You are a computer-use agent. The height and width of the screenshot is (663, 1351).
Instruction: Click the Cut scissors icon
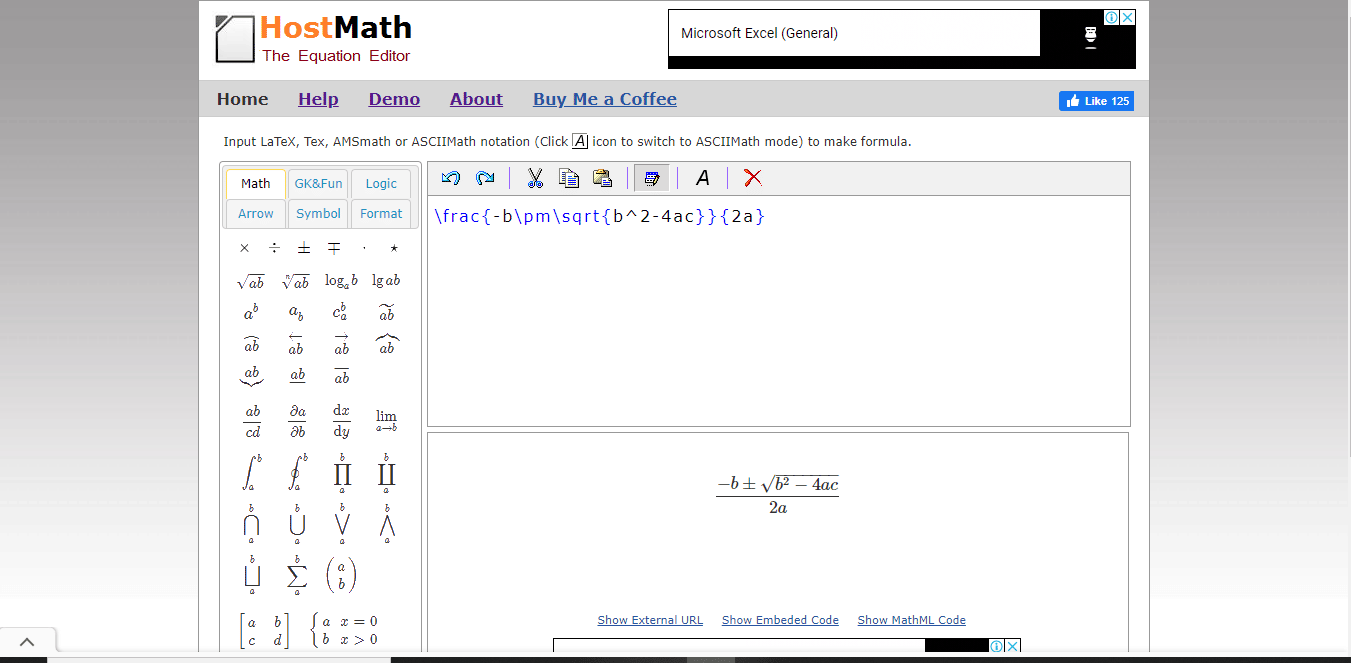535,178
